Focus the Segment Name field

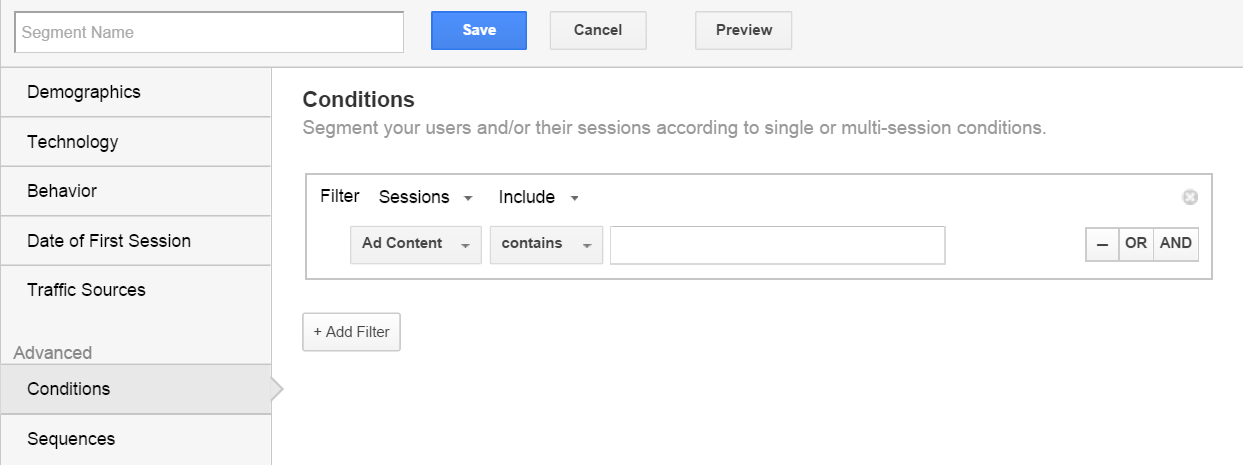209,32
